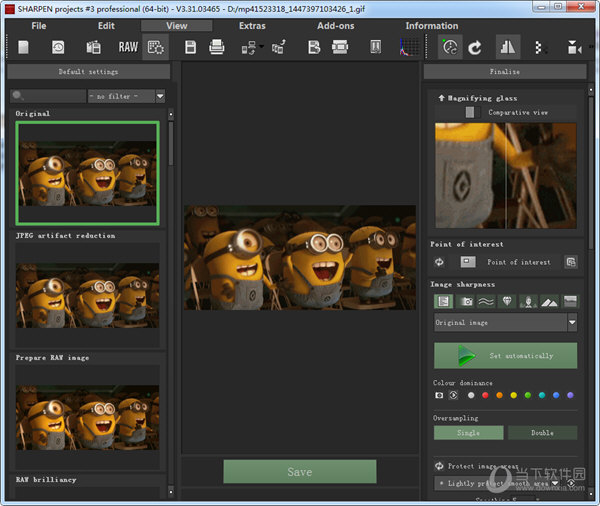Open the export icon's small dropdown arrow
This screenshot has height=506, width=600.
tap(261, 47)
